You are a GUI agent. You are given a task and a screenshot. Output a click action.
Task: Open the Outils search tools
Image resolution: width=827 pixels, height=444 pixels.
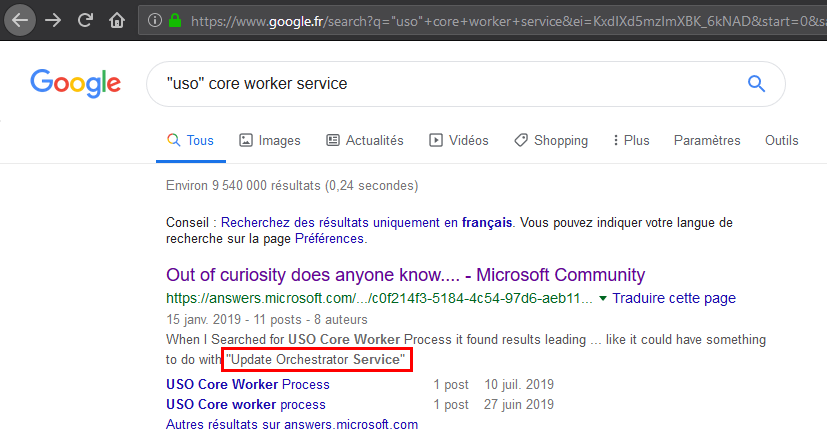[781, 141]
